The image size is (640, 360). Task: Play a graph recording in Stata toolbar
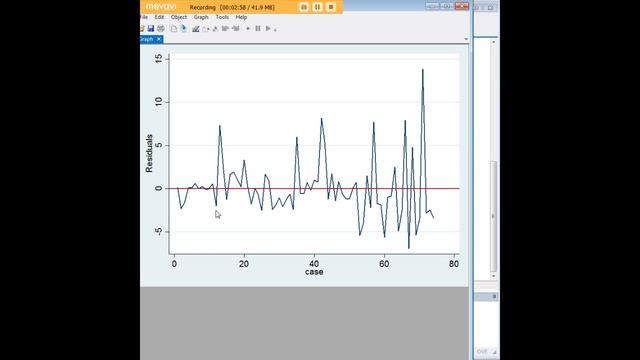point(268,29)
